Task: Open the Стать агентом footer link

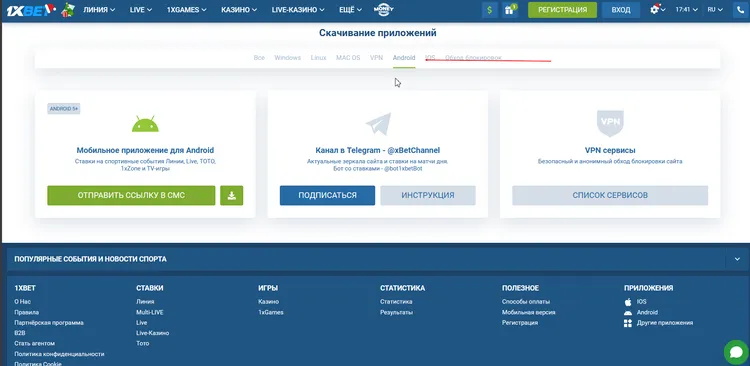Action: [x=34, y=344]
